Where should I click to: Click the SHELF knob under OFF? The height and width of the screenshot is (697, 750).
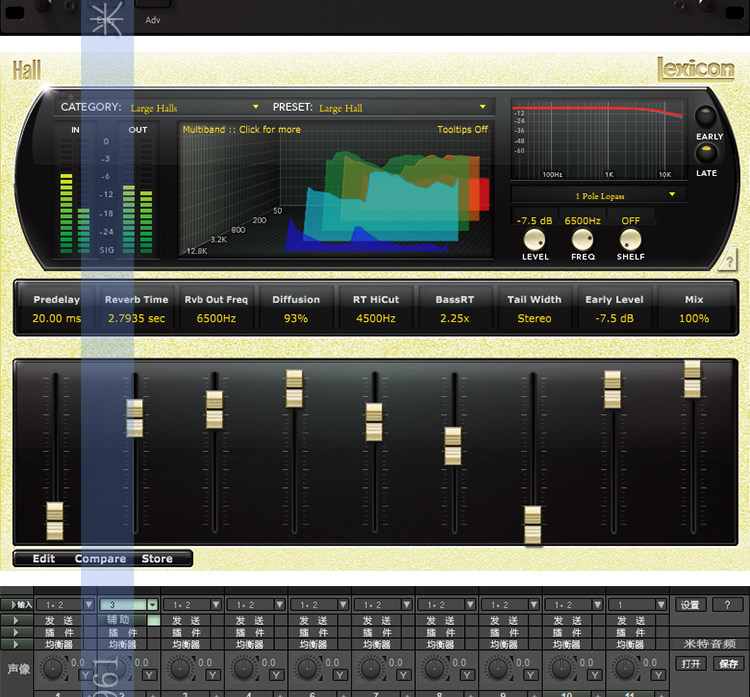(630, 239)
